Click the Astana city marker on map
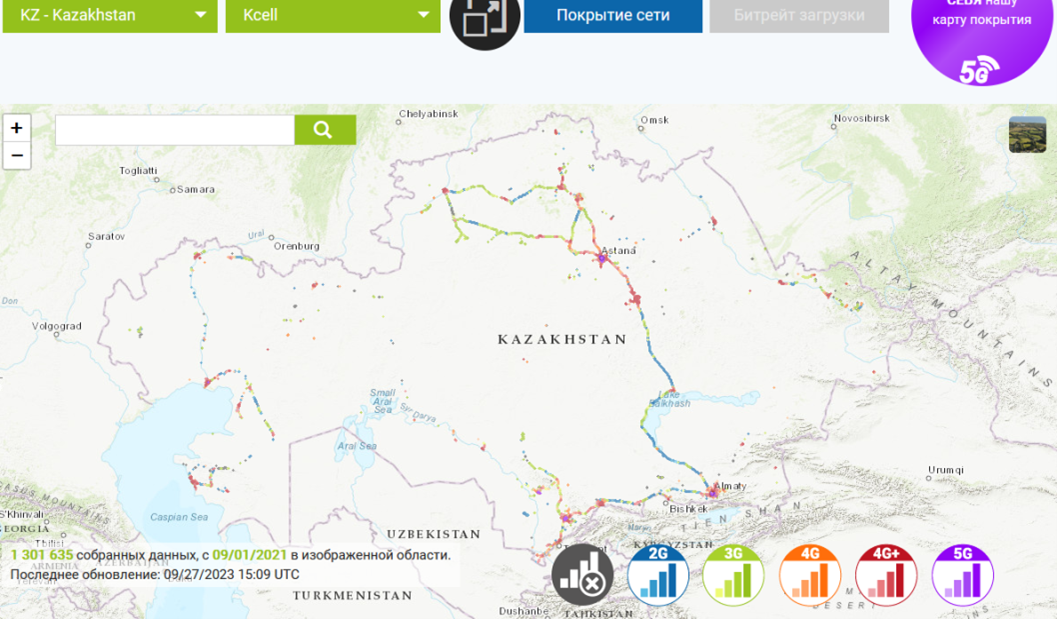This screenshot has width=1057, height=619. pyautogui.click(x=602, y=259)
